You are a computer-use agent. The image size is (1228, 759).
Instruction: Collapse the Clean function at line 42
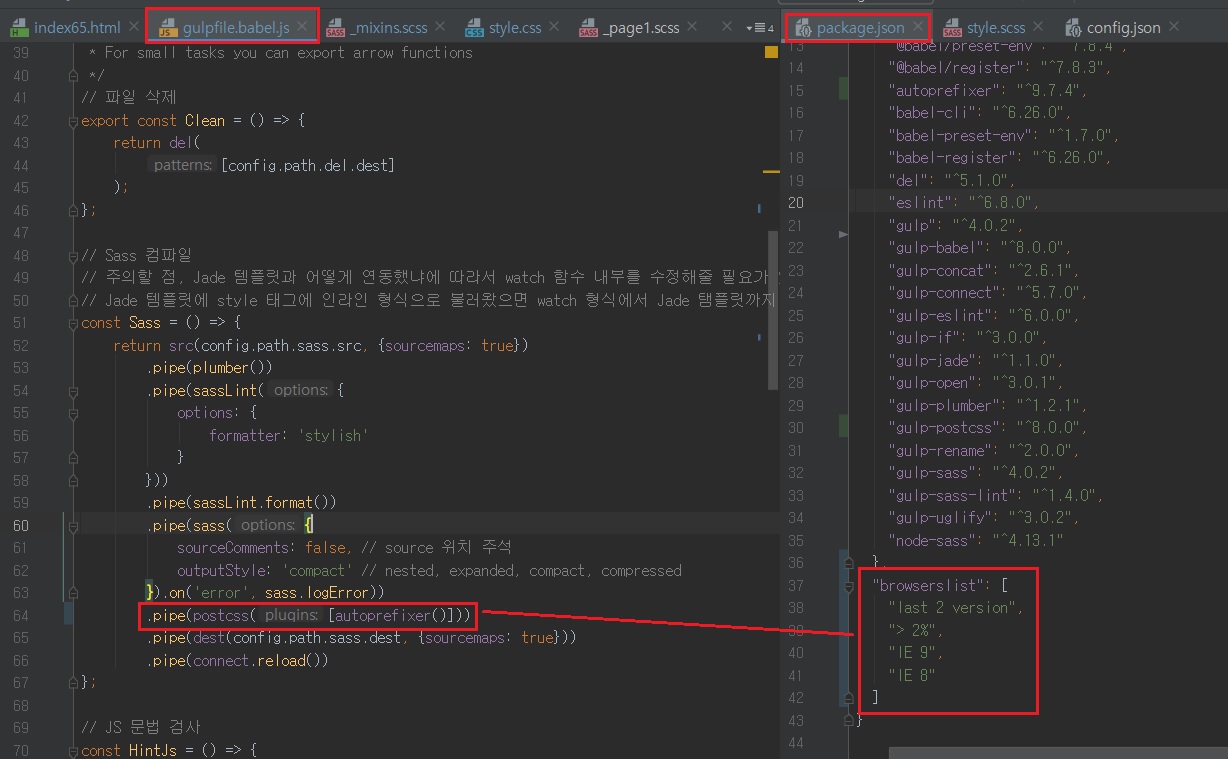tap(72, 121)
